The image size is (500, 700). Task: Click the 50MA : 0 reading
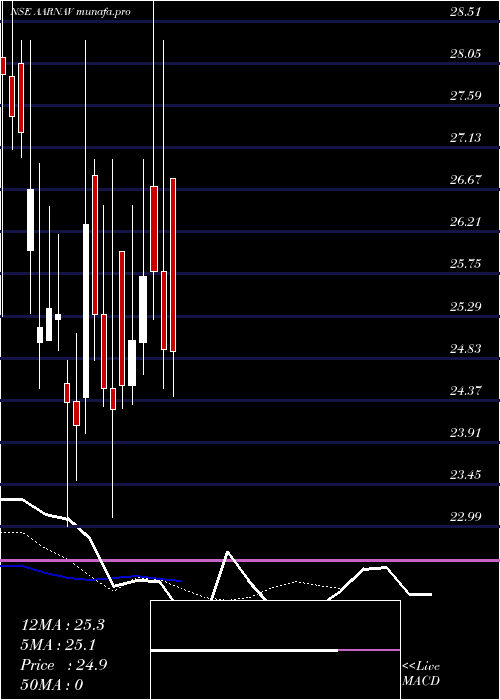click(x=52, y=685)
